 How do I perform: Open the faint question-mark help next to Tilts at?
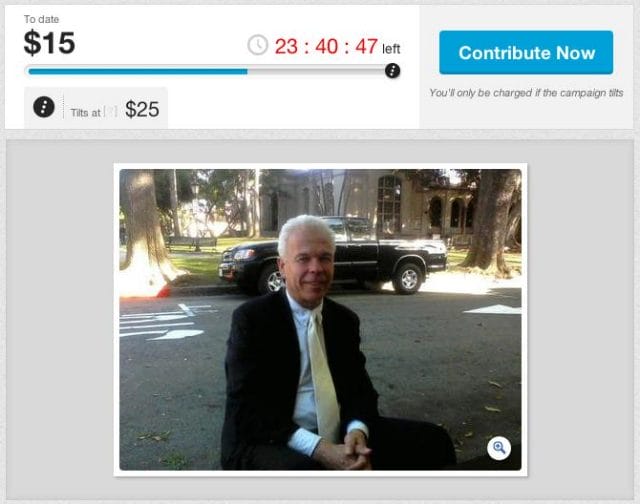111,112
